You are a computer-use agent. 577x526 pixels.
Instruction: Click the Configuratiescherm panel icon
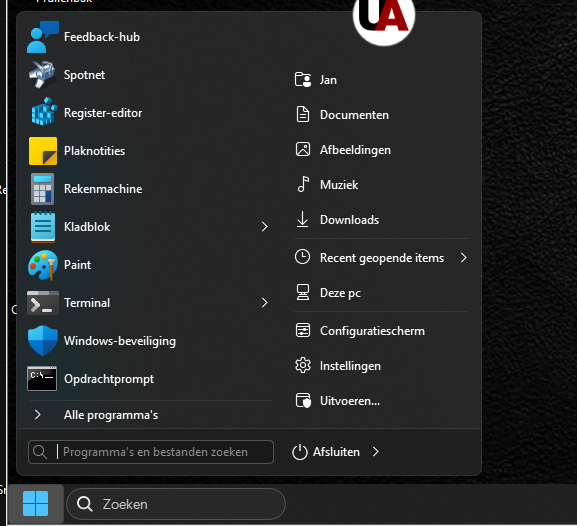click(303, 330)
